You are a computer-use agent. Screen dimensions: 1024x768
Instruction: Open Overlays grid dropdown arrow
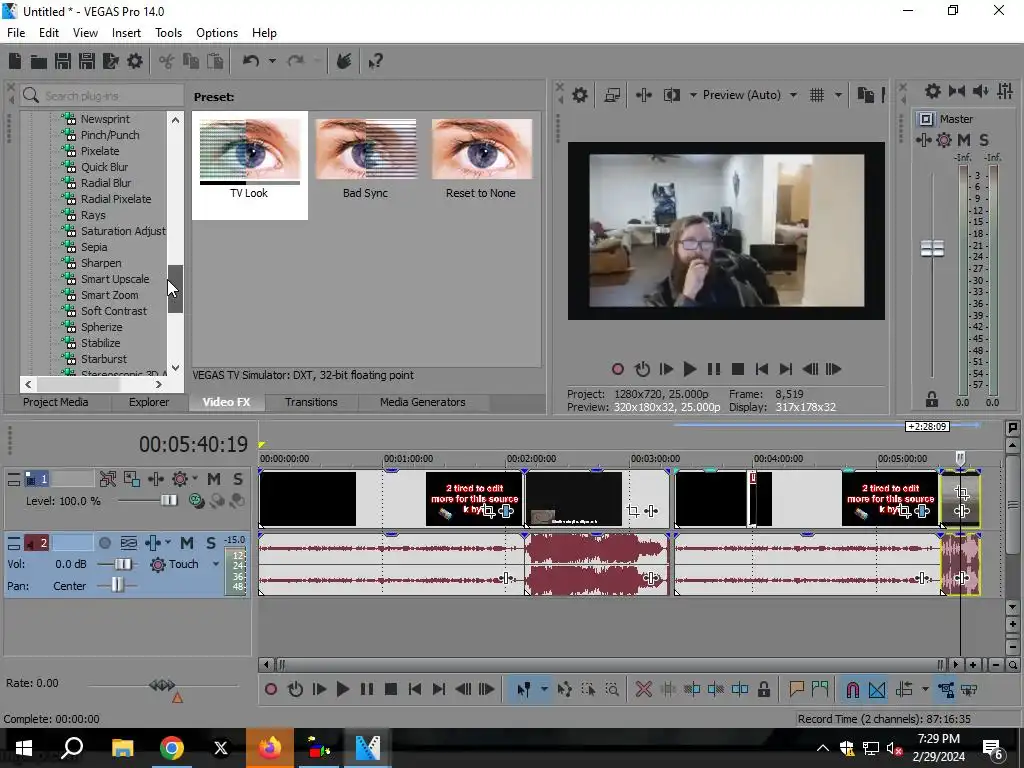839,95
